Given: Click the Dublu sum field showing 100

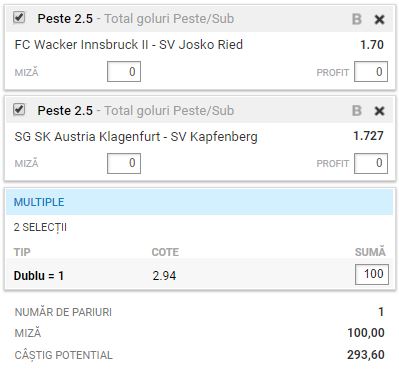Looking at the screenshot, I should click(x=372, y=274).
